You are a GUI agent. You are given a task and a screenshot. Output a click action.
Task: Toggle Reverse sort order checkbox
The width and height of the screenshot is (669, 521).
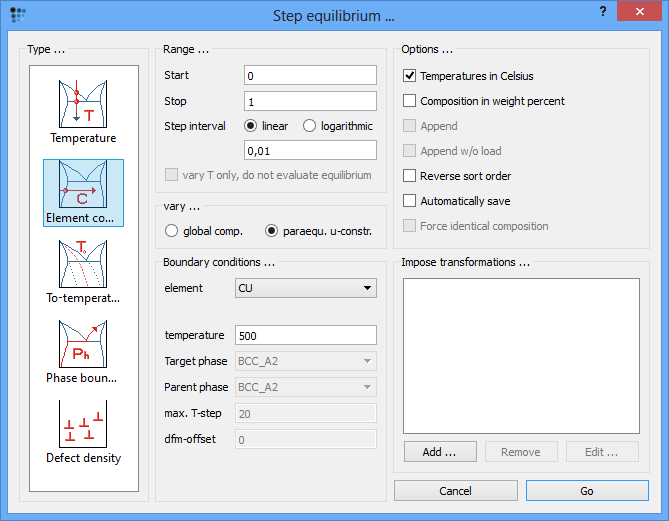410,176
